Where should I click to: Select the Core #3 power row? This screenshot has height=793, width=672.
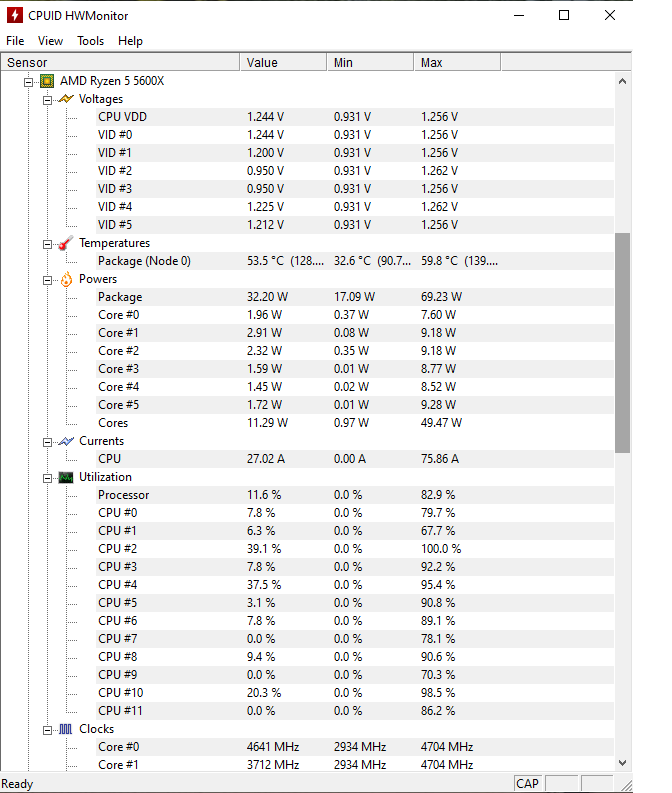tap(355, 369)
